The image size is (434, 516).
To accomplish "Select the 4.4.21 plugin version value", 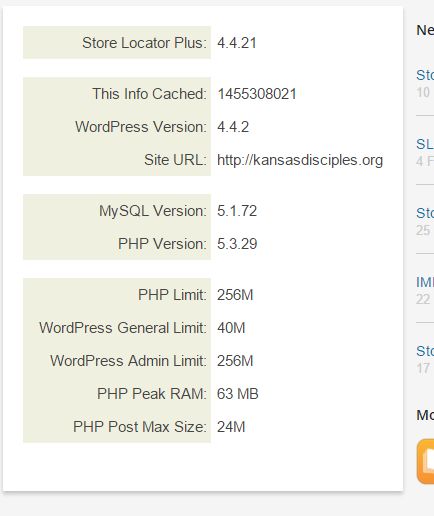I will pyautogui.click(x=237, y=43).
